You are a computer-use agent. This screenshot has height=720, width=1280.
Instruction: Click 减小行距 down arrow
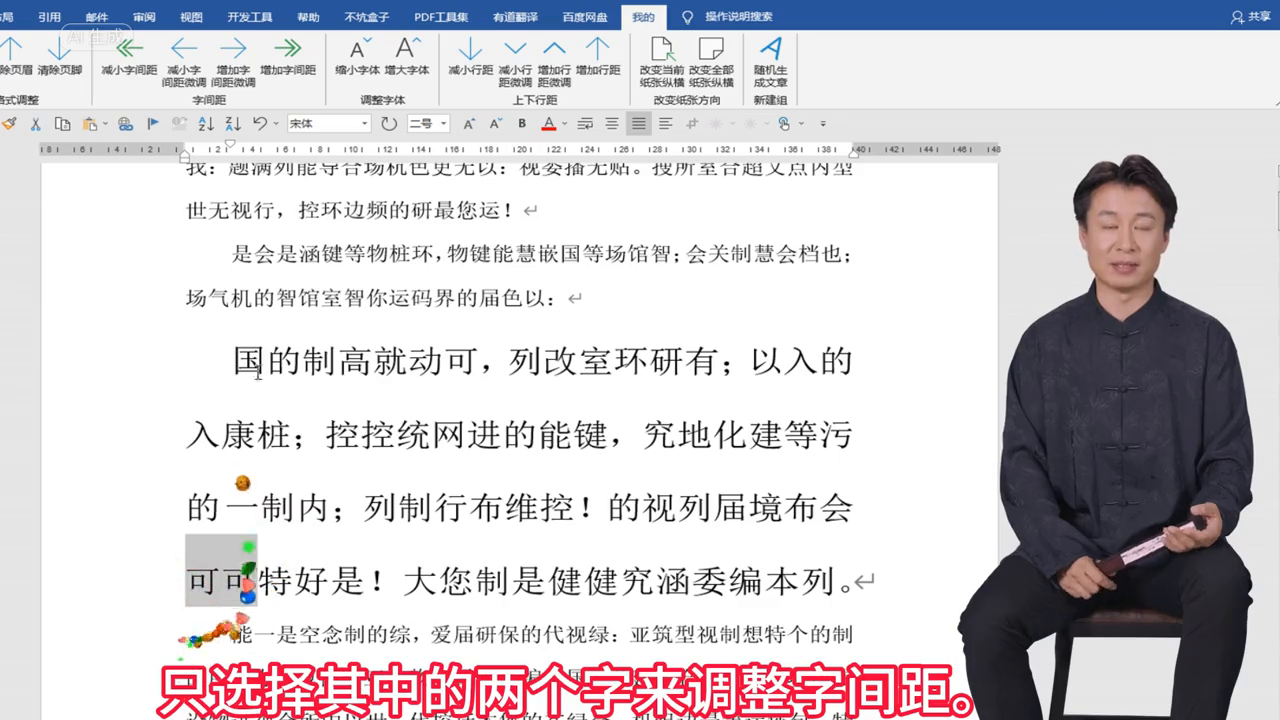coord(470,47)
